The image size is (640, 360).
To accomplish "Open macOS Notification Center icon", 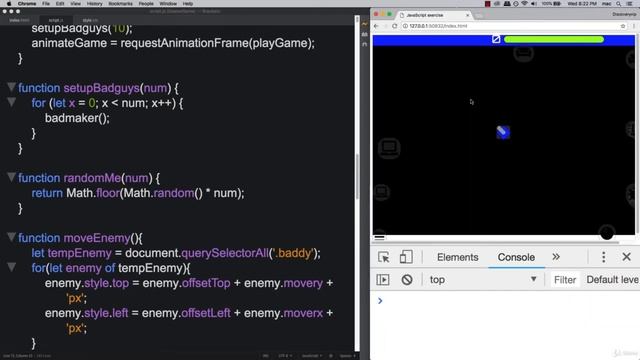I will click(630, 4).
